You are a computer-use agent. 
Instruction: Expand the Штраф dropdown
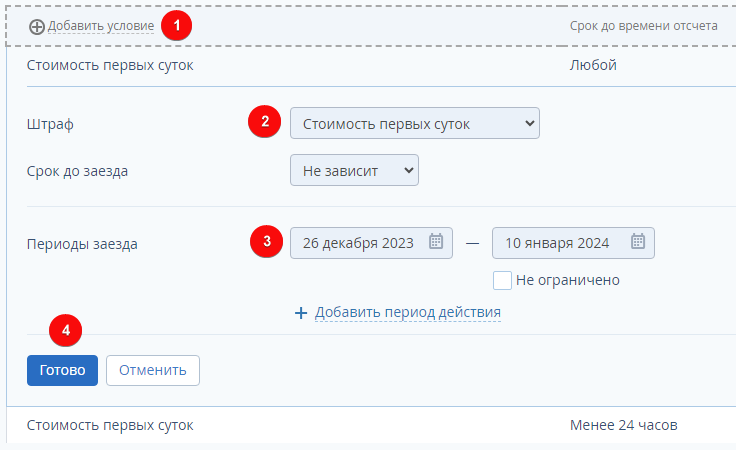(x=415, y=124)
